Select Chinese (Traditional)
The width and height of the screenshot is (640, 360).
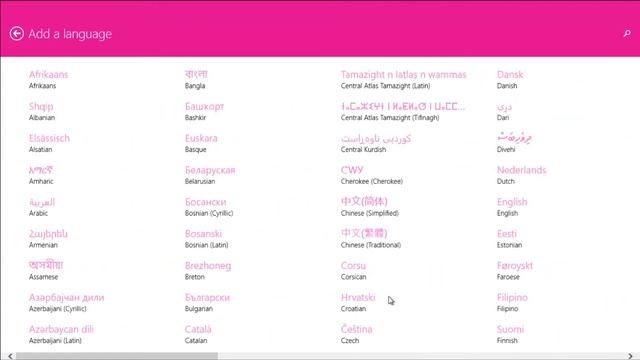371,239
